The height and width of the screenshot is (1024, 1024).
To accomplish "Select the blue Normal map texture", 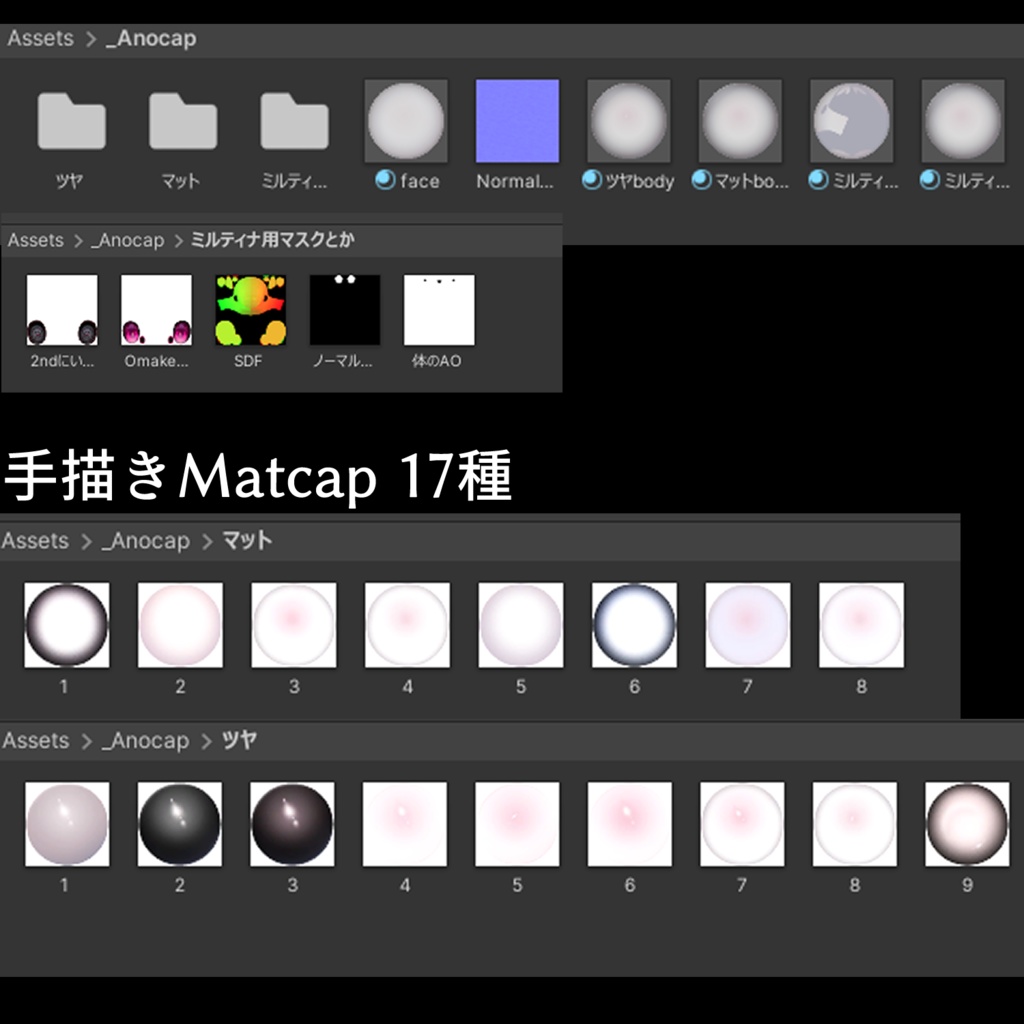I will tap(516, 120).
